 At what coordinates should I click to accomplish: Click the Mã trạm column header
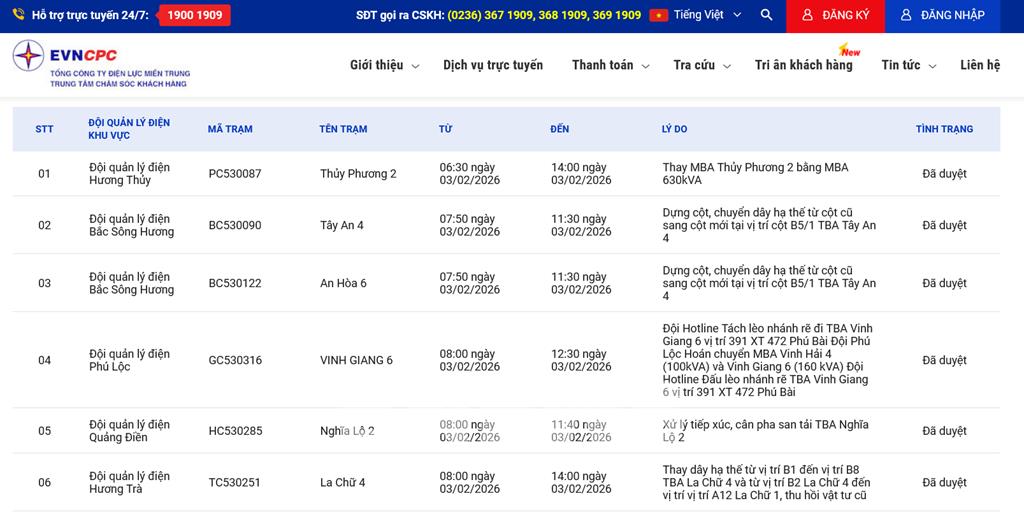click(230, 129)
